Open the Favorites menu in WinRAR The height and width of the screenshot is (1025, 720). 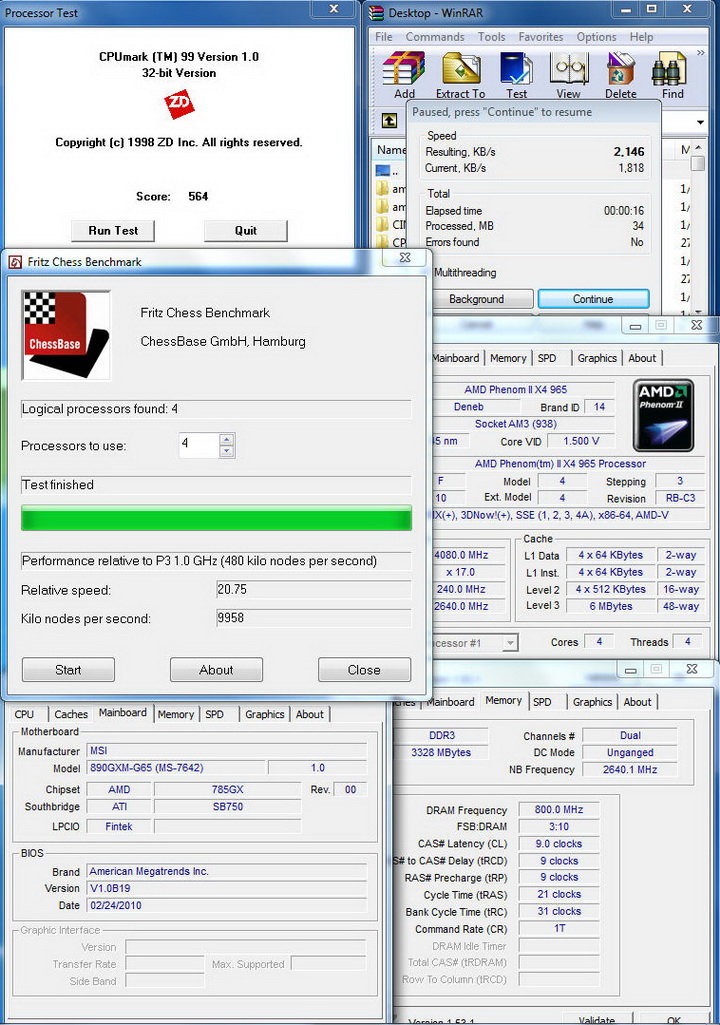pyautogui.click(x=541, y=37)
